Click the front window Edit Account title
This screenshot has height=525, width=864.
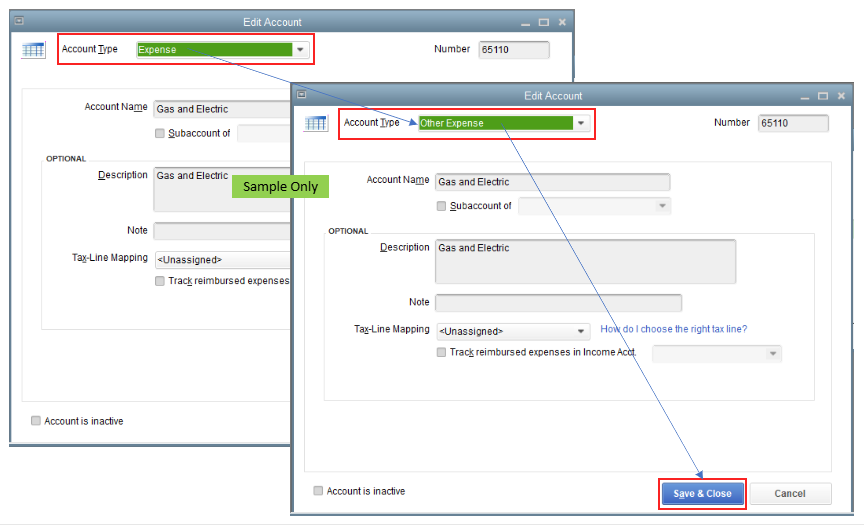pyautogui.click(x=553, y=96)
